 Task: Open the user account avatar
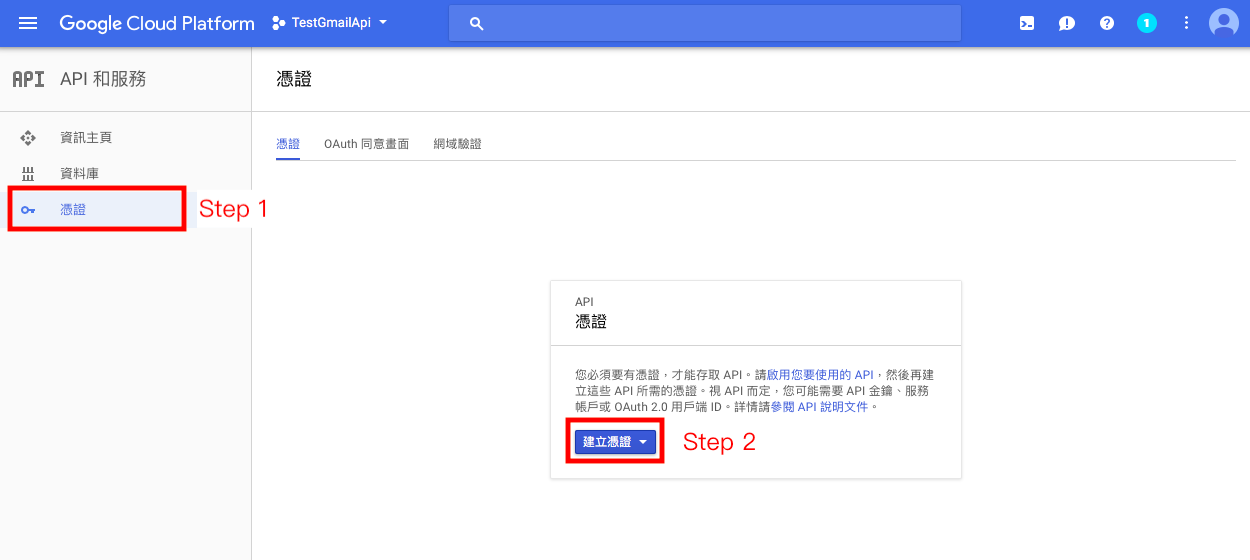1224,23
